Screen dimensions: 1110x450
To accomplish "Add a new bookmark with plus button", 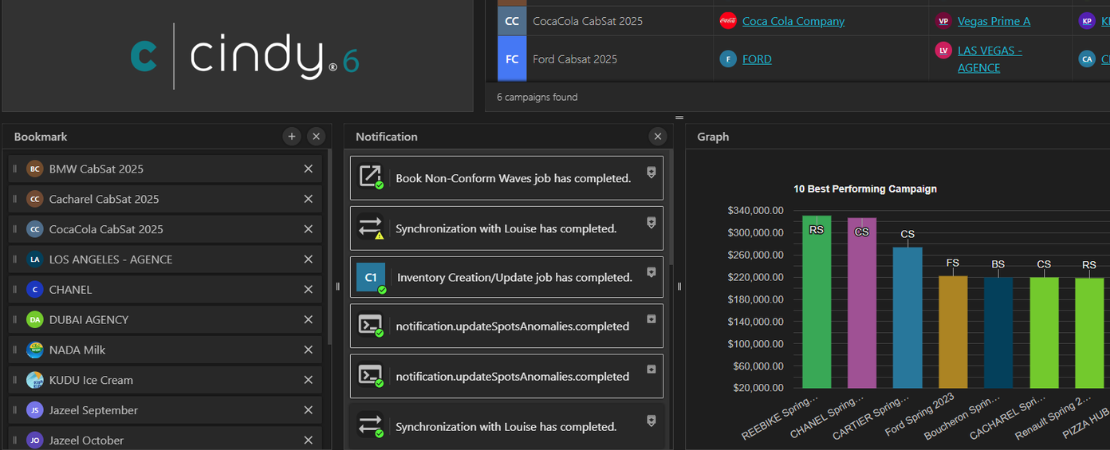I will [x=291, y=137].
